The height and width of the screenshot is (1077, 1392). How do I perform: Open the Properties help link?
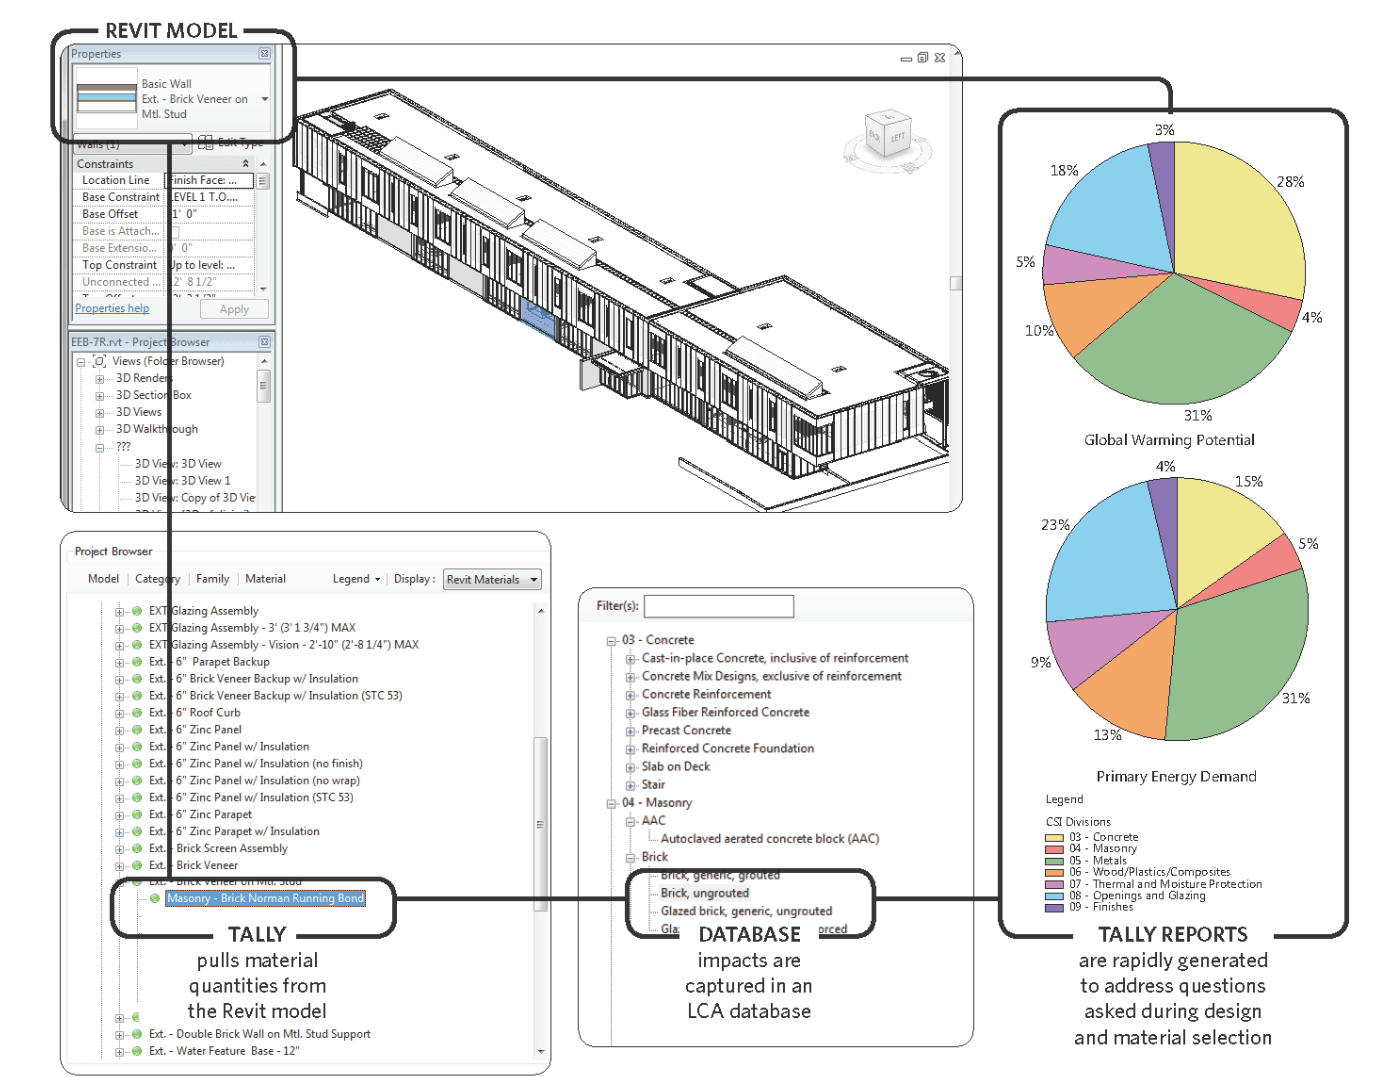112,309
